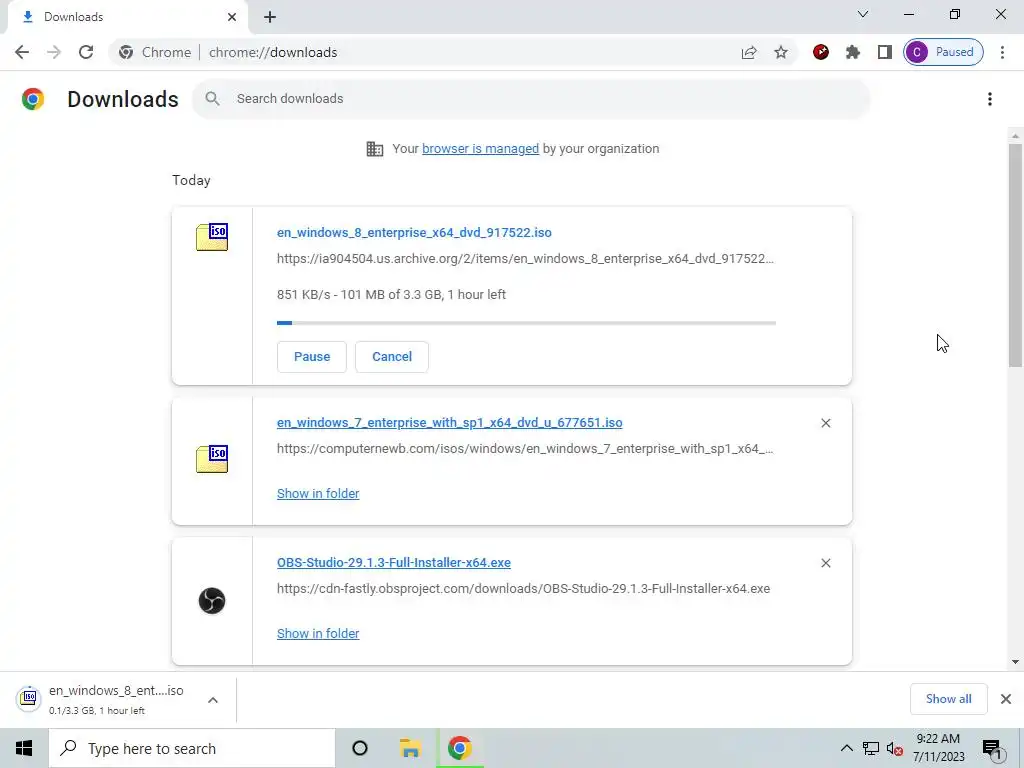Click the scrollbar down arrow

click(x=1015, y=662)
